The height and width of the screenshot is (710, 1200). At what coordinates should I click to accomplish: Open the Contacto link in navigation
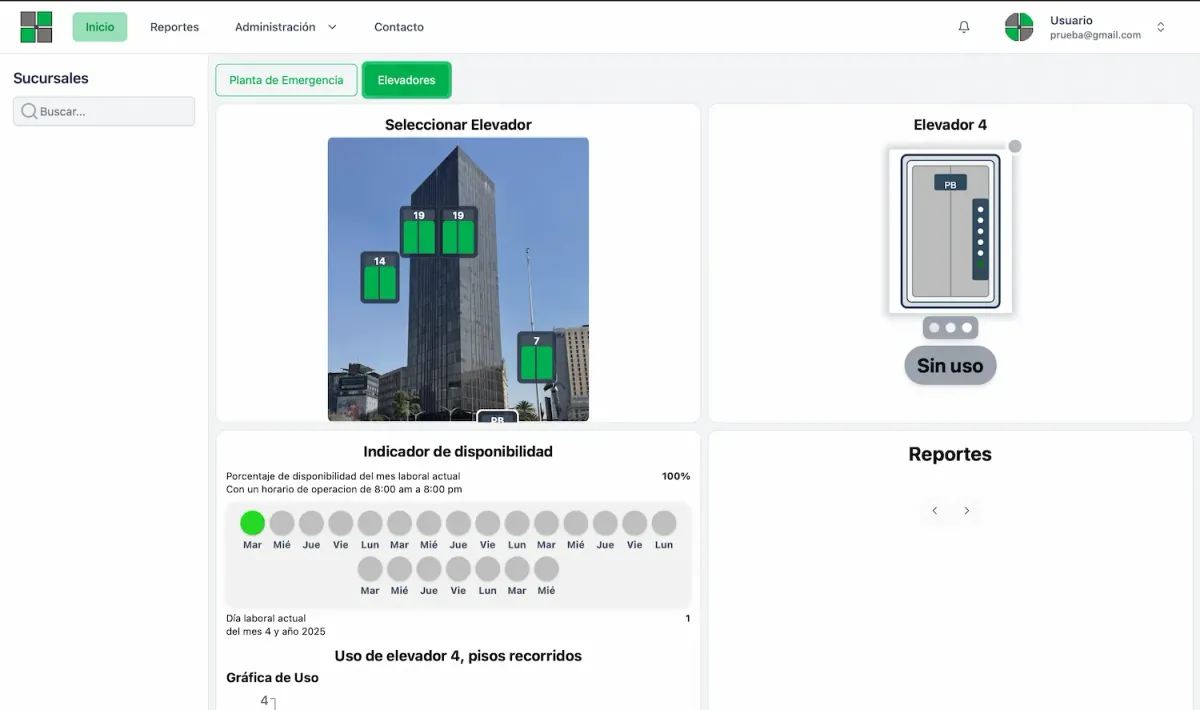pos(399,27)
